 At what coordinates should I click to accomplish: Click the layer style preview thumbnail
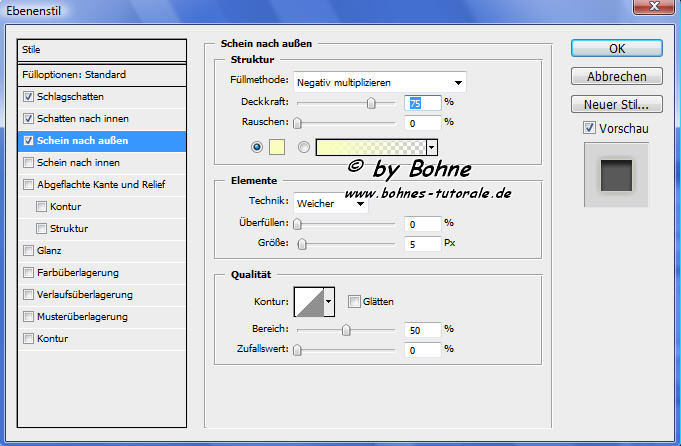point(616,176)
